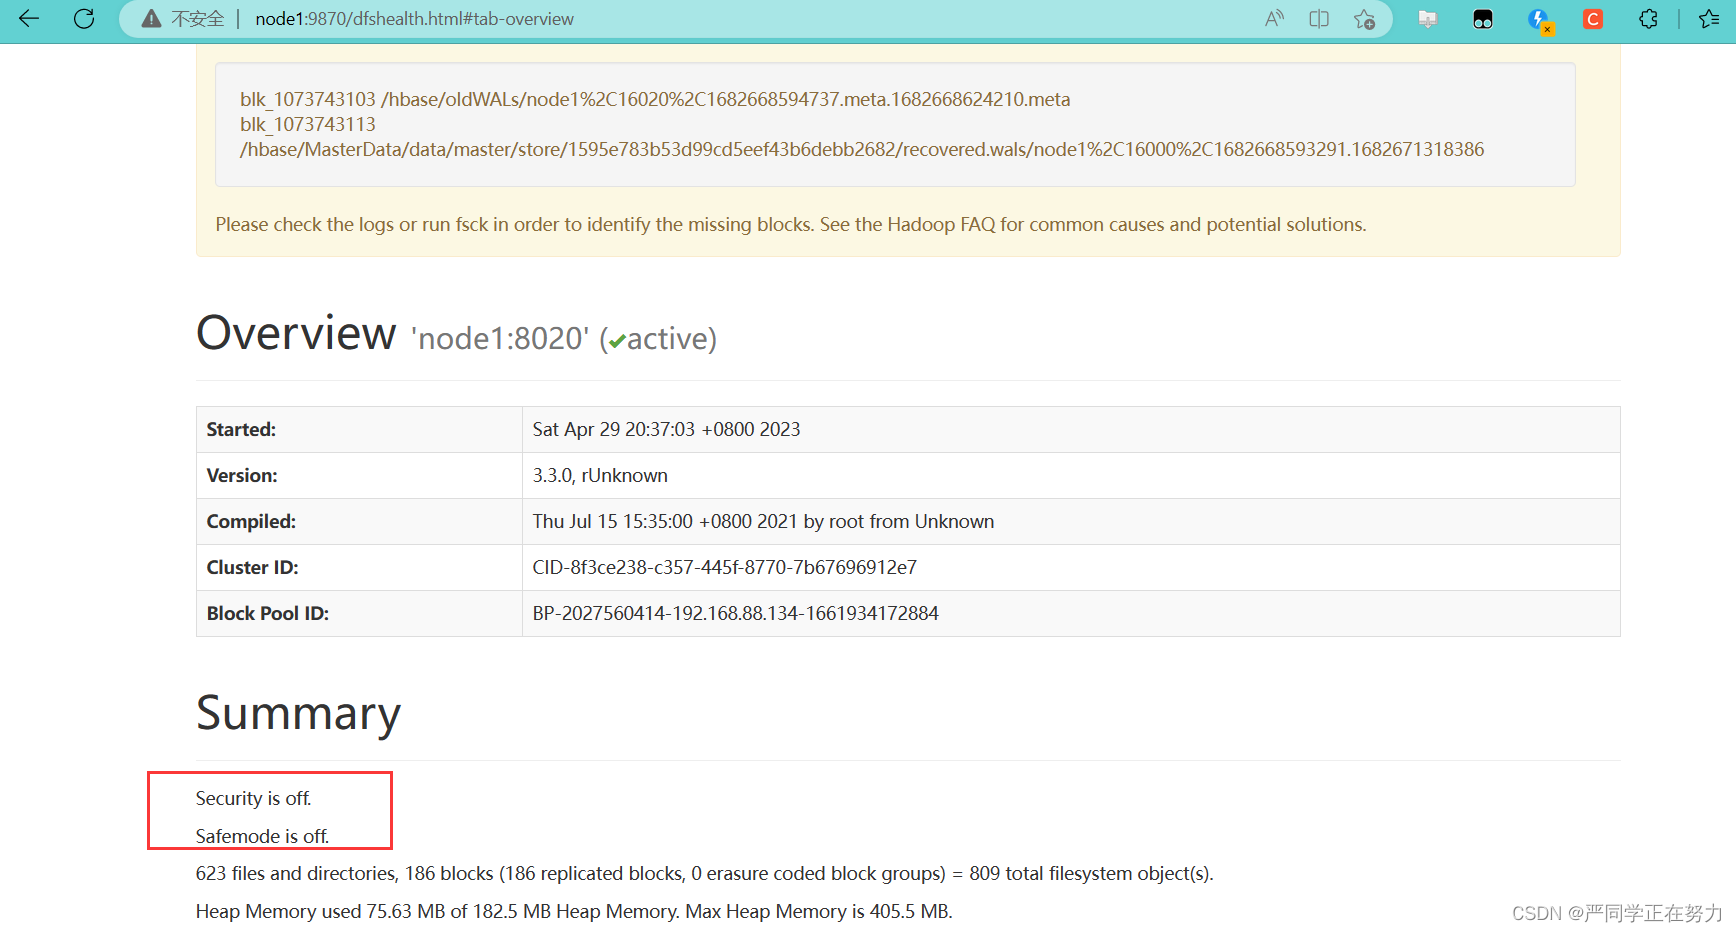Click the green active status checkmark
This screenshot has width=1736, height=932.
pyautogui.click(x=616, y=340)
